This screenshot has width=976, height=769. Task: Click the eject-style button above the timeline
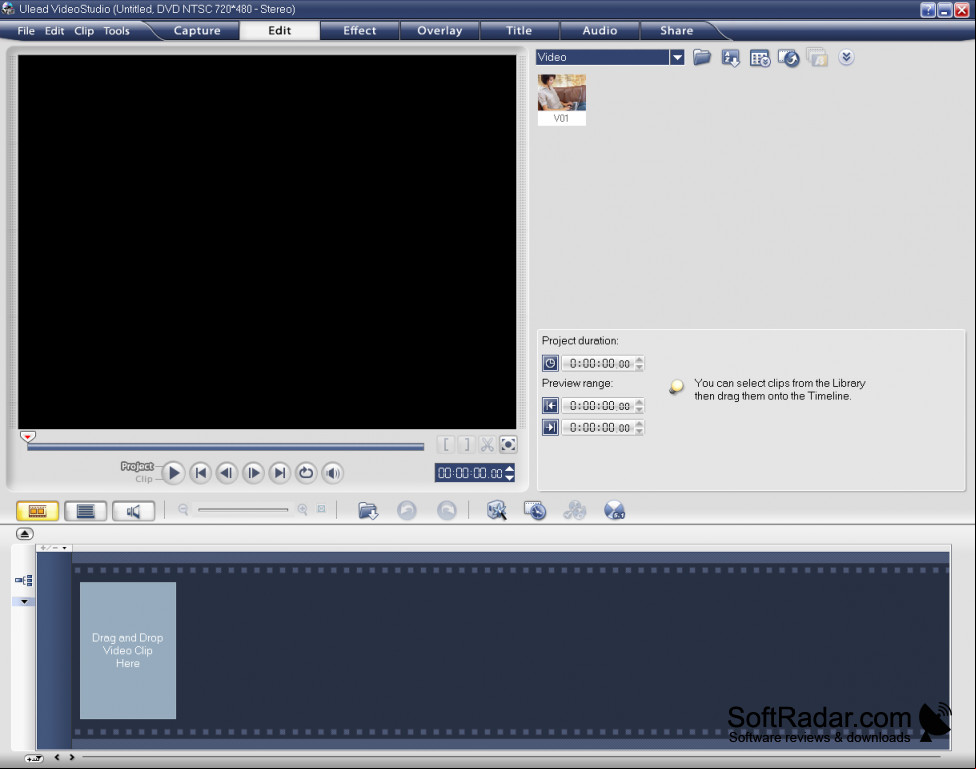click(24, 534)
